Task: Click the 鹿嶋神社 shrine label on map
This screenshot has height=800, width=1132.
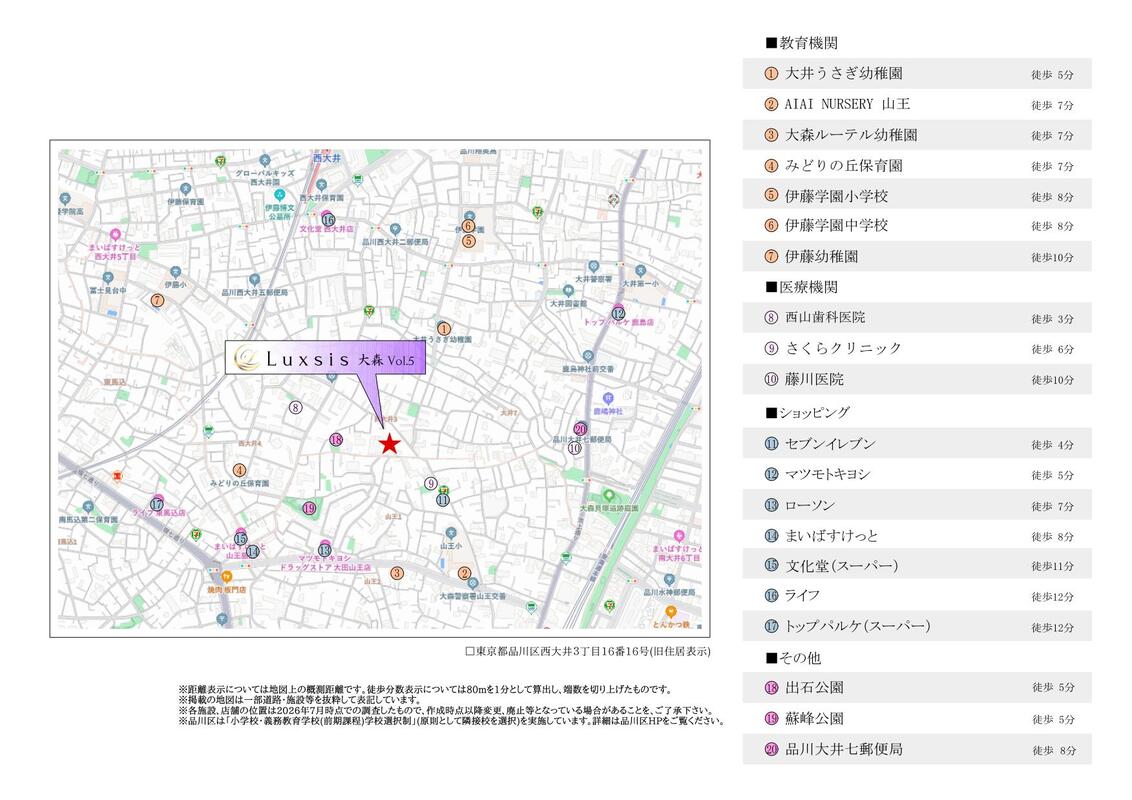Action: tap(608, 412)
